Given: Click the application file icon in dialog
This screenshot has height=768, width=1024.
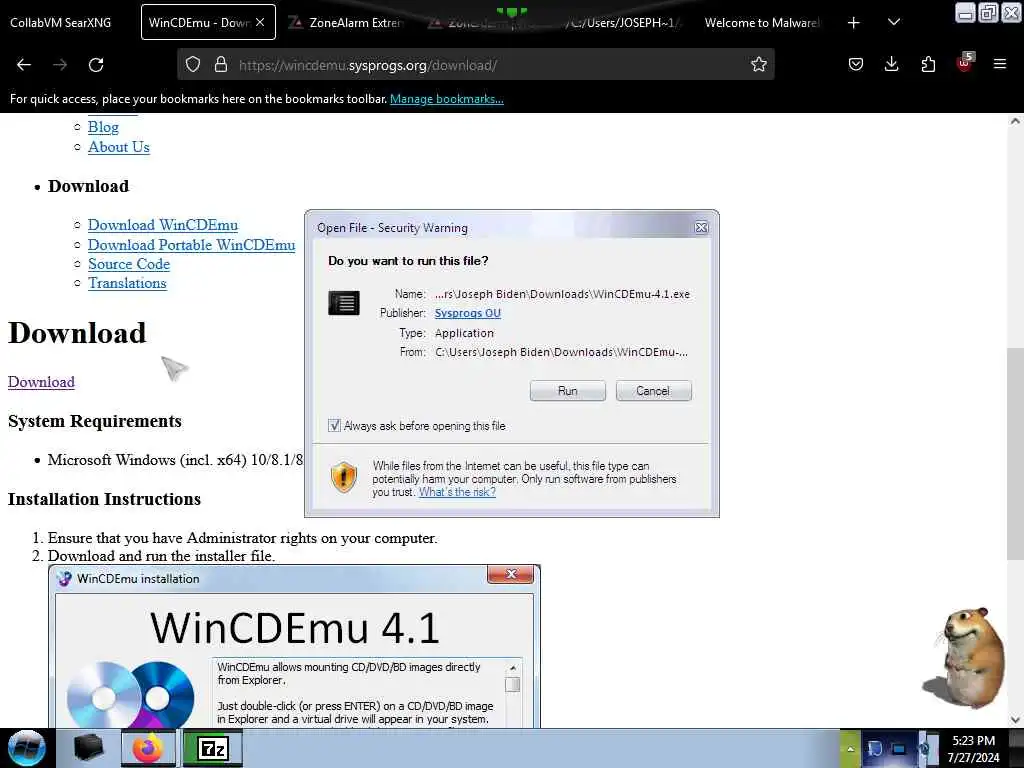Looking at the screenshot, I should pyautogui.click(x=344, y=303).
